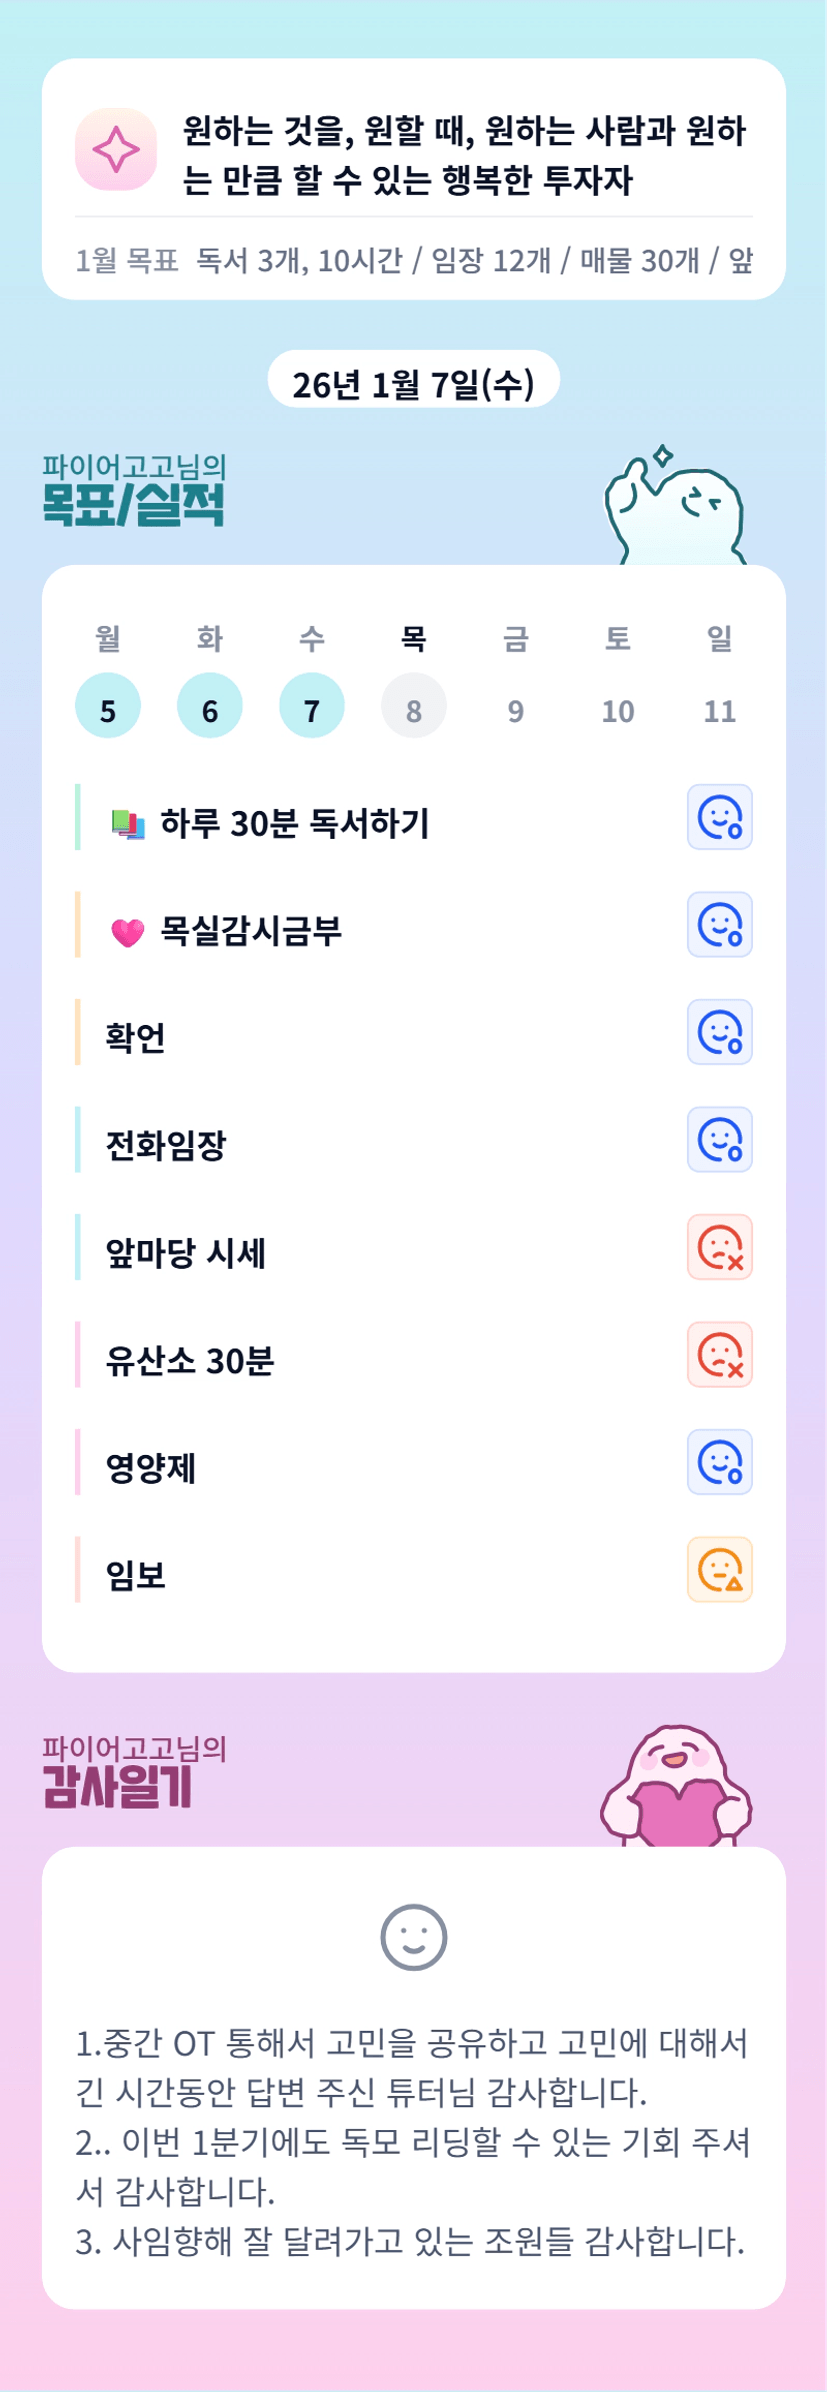The image size is (827, 2392).
Task: Select Tuesday the 6th
Action: [x=210, y=706]
